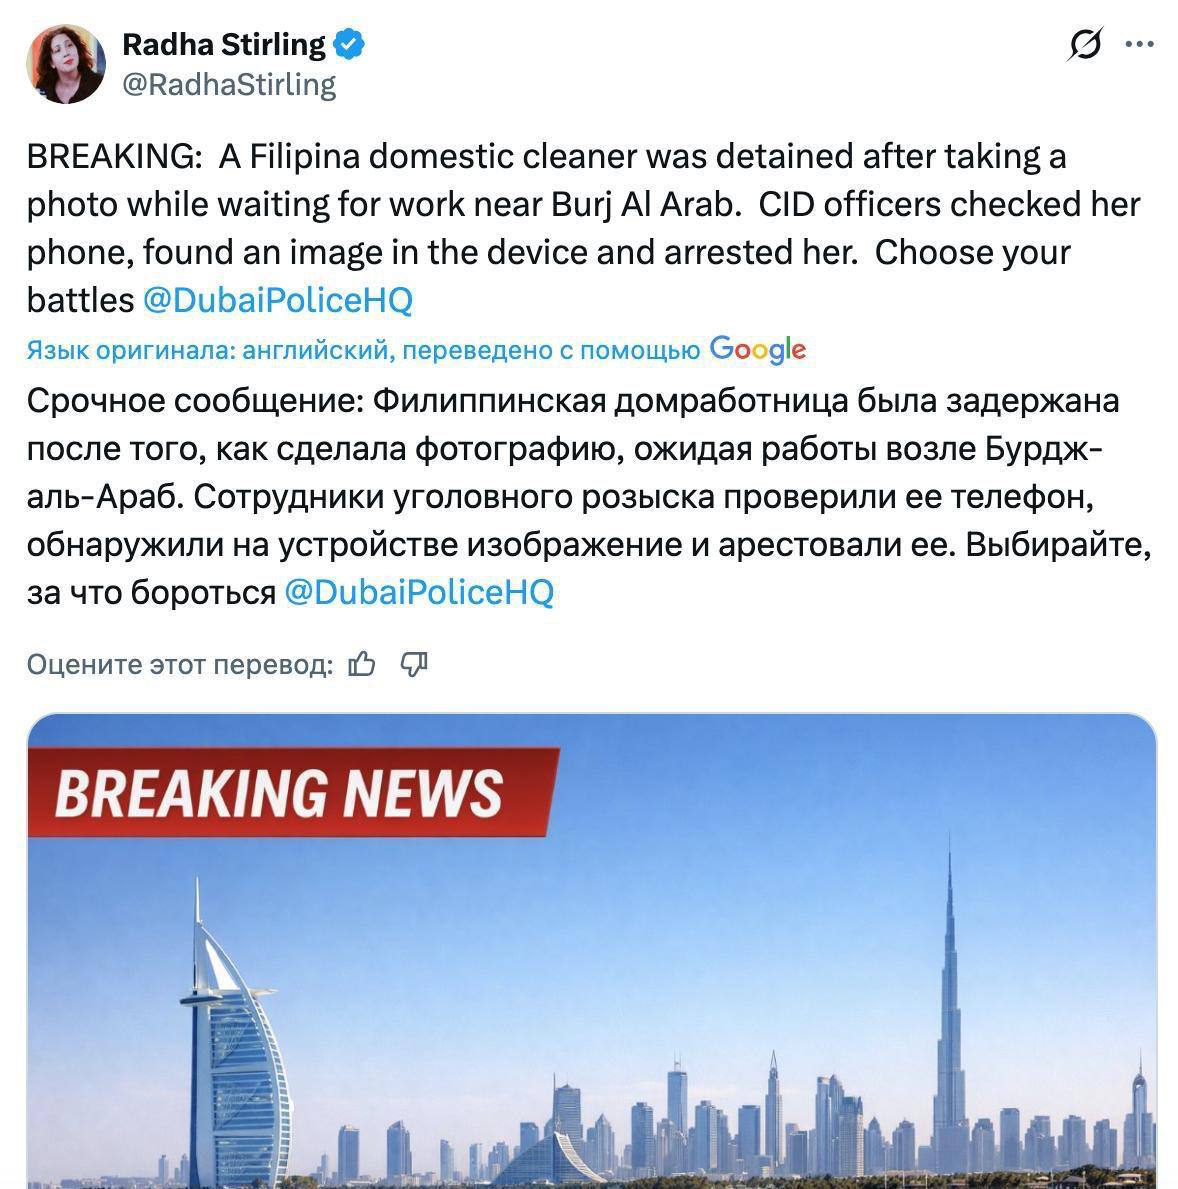Image resolution: width=1178 pixels, height=1189 pixels.
Task: Click the translated-from-English notice in Russian
Action: coord(363,350)
